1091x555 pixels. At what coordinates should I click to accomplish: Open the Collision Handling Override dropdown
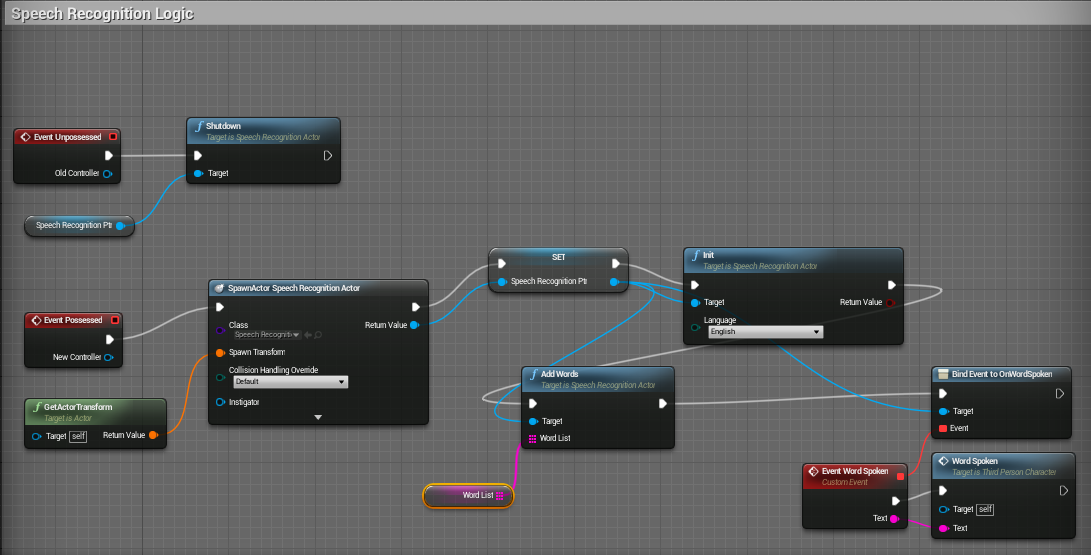[x=290, y=382]
